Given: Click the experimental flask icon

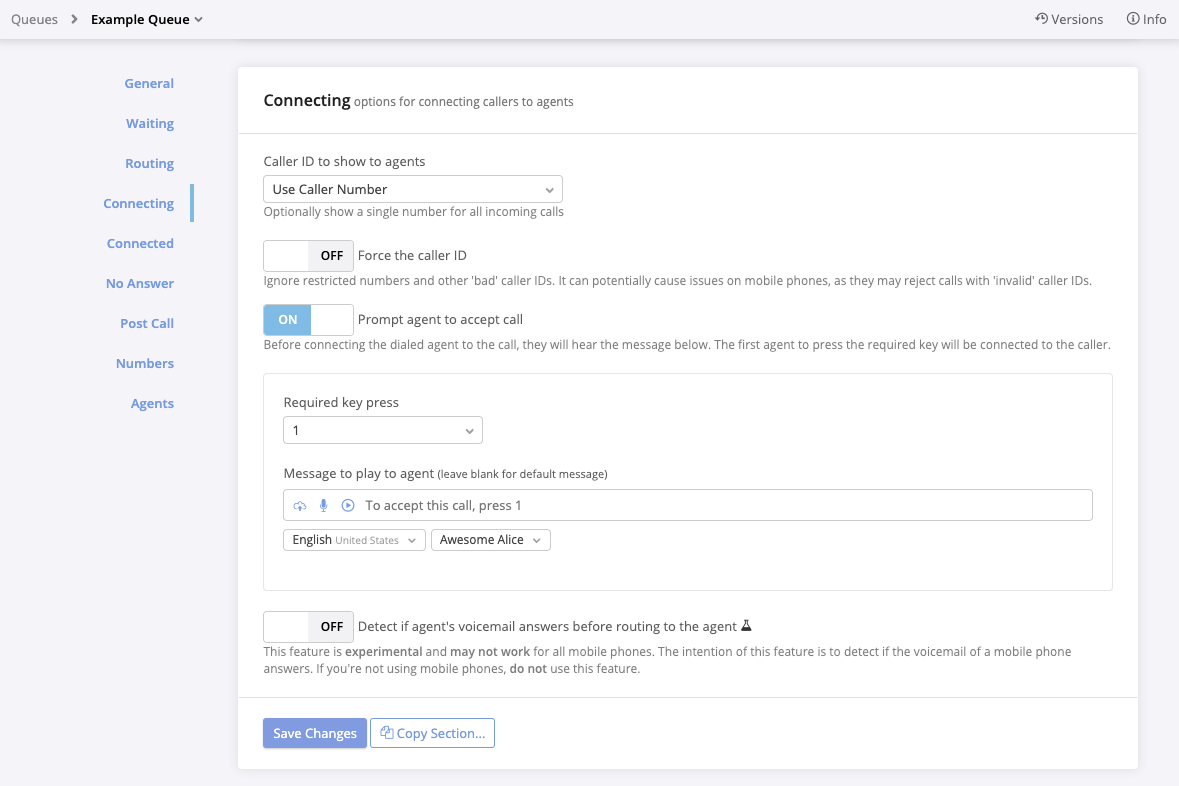Looking at the screenshot, I should [746, 627].
